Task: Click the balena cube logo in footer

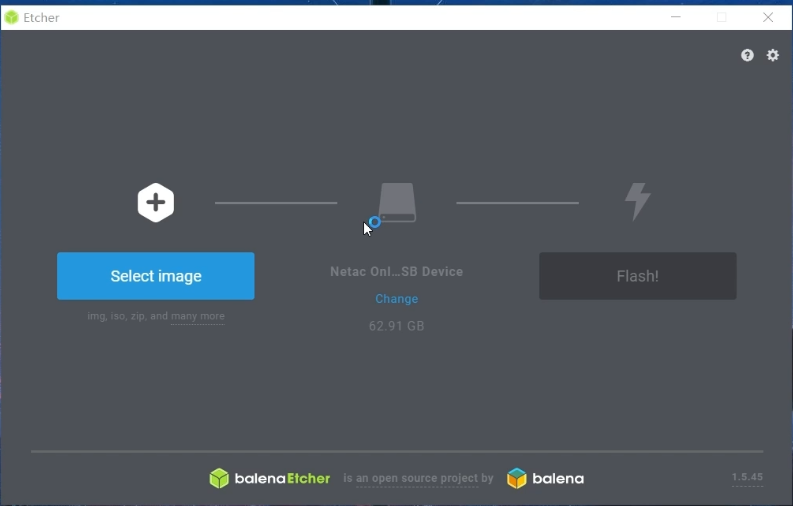Action: 517,479
